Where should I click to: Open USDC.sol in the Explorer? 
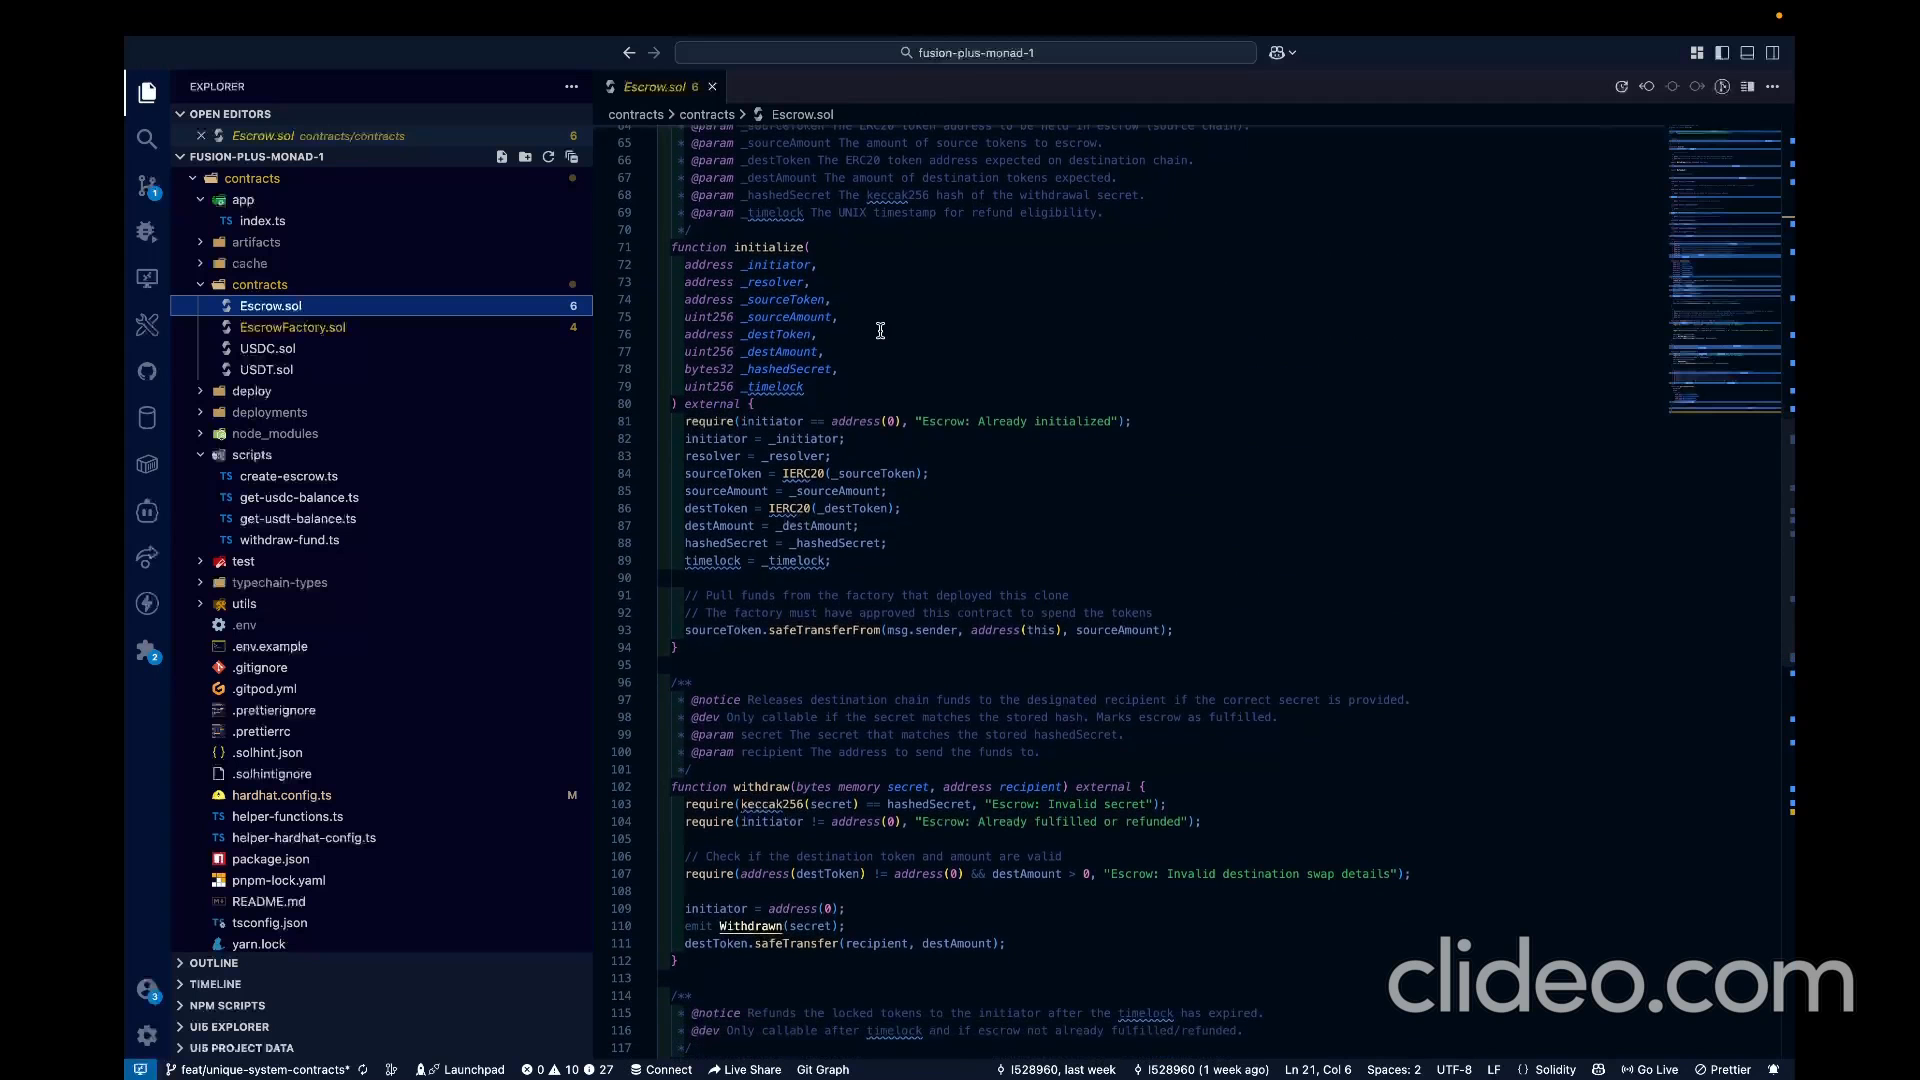click(267, 349)
